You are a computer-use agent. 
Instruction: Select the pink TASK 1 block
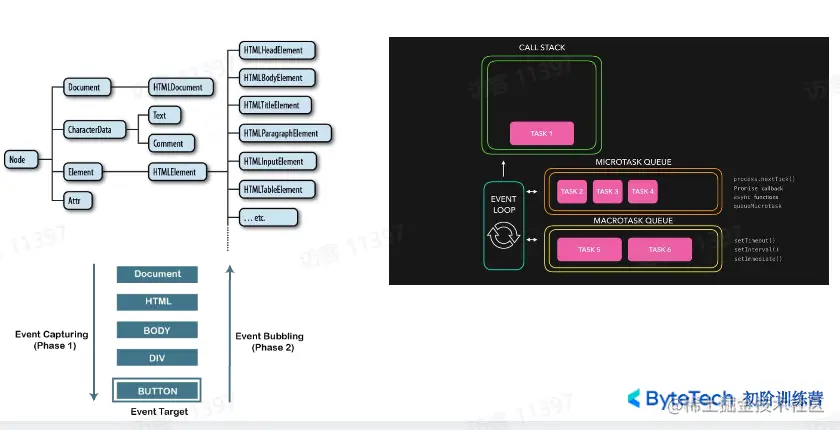tap(542, 133)
